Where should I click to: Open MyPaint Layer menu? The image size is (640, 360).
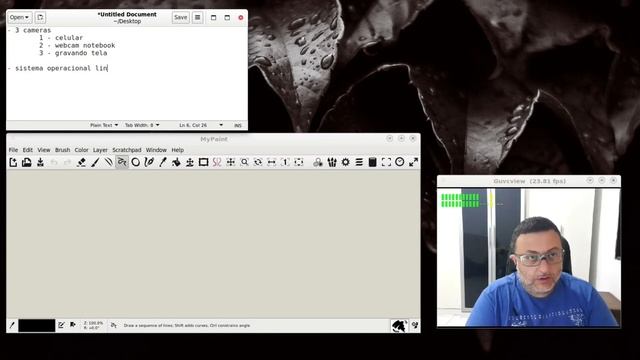point(100,150)
